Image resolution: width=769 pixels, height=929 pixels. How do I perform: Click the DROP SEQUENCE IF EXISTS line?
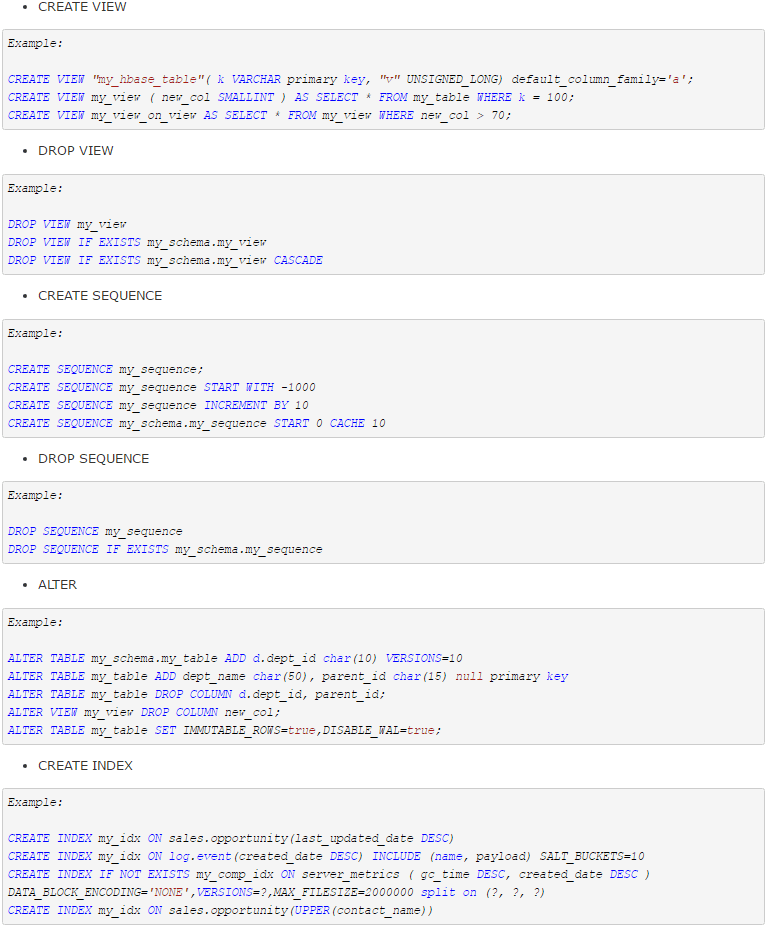165,549
